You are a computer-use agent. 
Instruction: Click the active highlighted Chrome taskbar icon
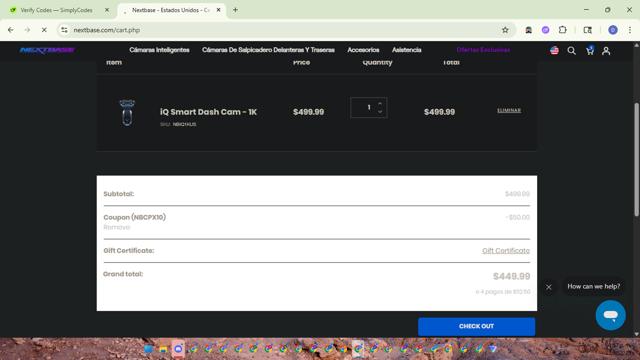tap(358, 349)
